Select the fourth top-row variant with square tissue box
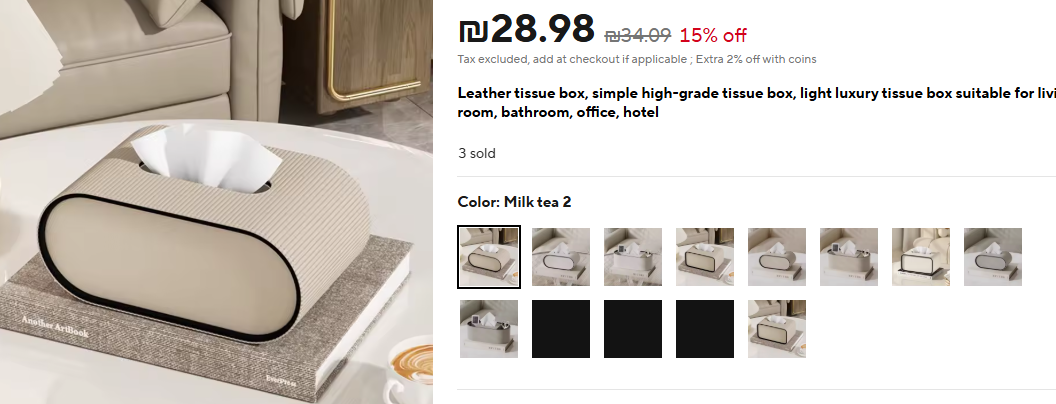1056x404 pixels. (x=705, y=257)
